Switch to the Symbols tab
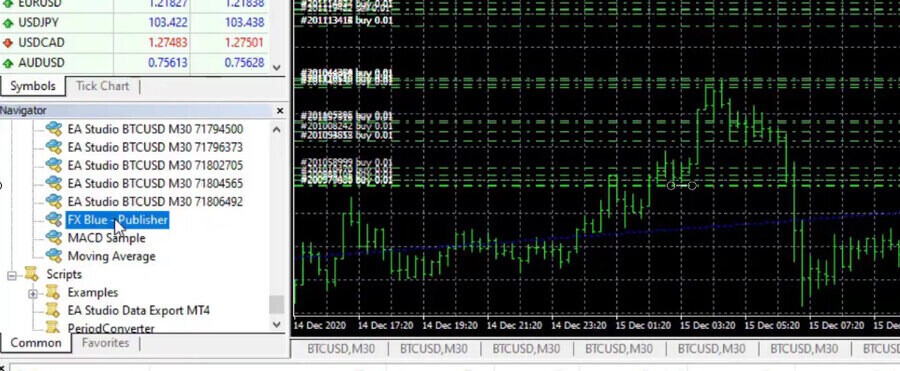This screenshot has height=371, width=900. pyautogui.click(x=33, y=86)
